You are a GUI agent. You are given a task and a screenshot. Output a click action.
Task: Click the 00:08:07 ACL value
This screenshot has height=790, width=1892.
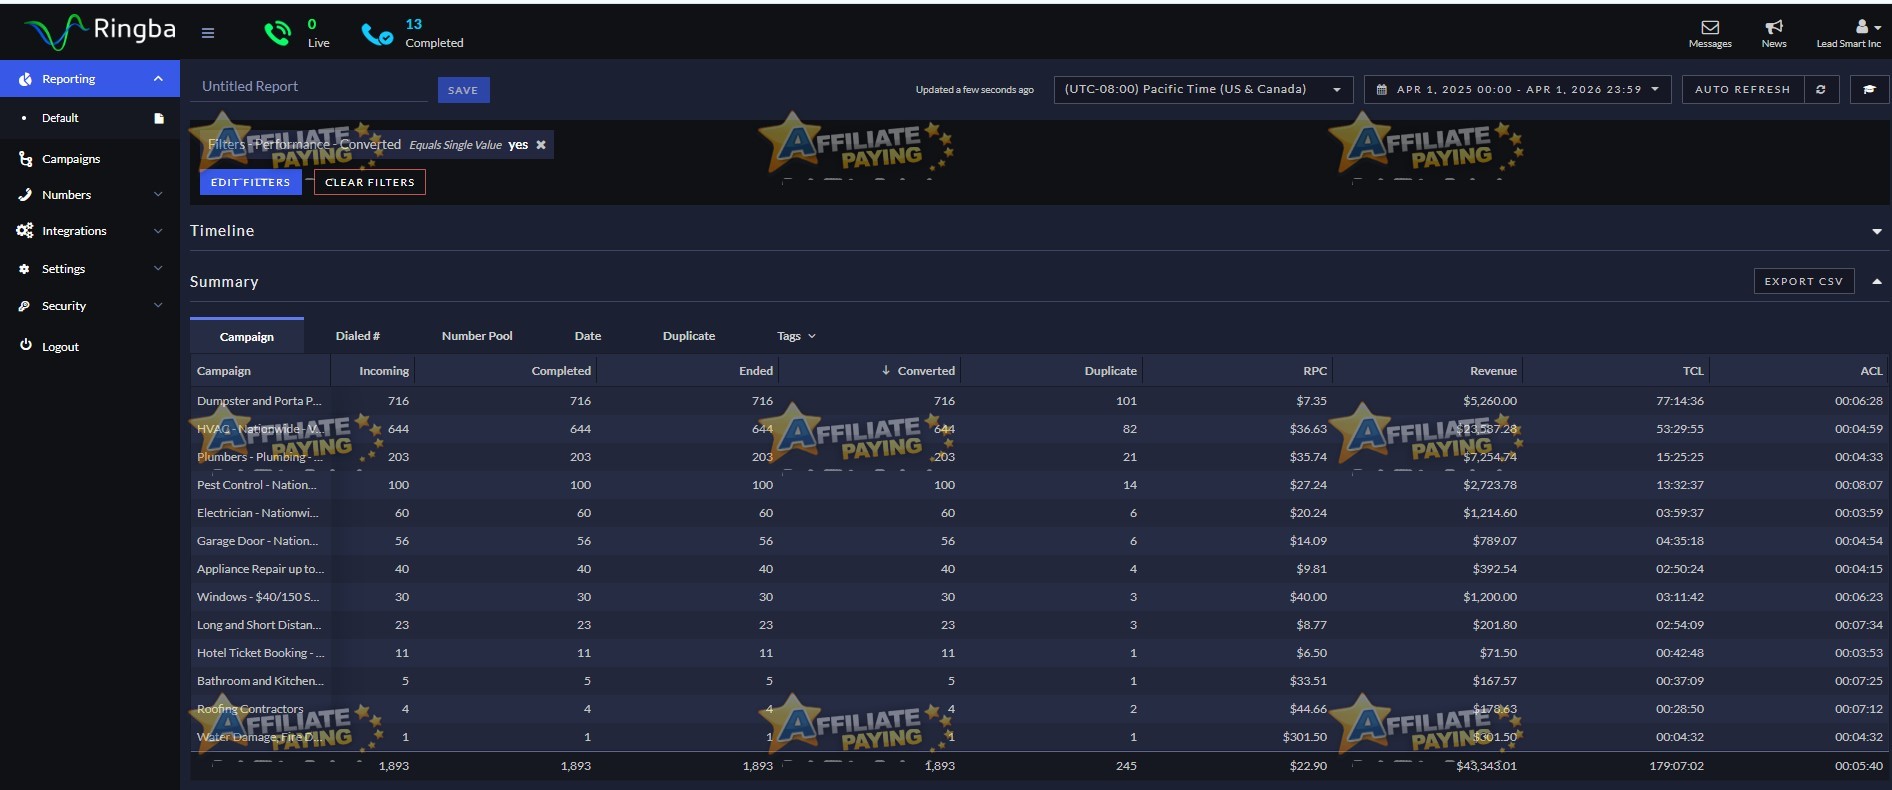(1859, 485)
